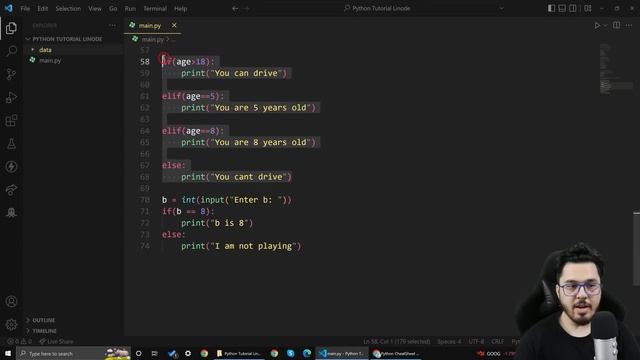Open Settings gear on taskbar
The height and width of the screenshot is (360, 640).
[188, 353]
